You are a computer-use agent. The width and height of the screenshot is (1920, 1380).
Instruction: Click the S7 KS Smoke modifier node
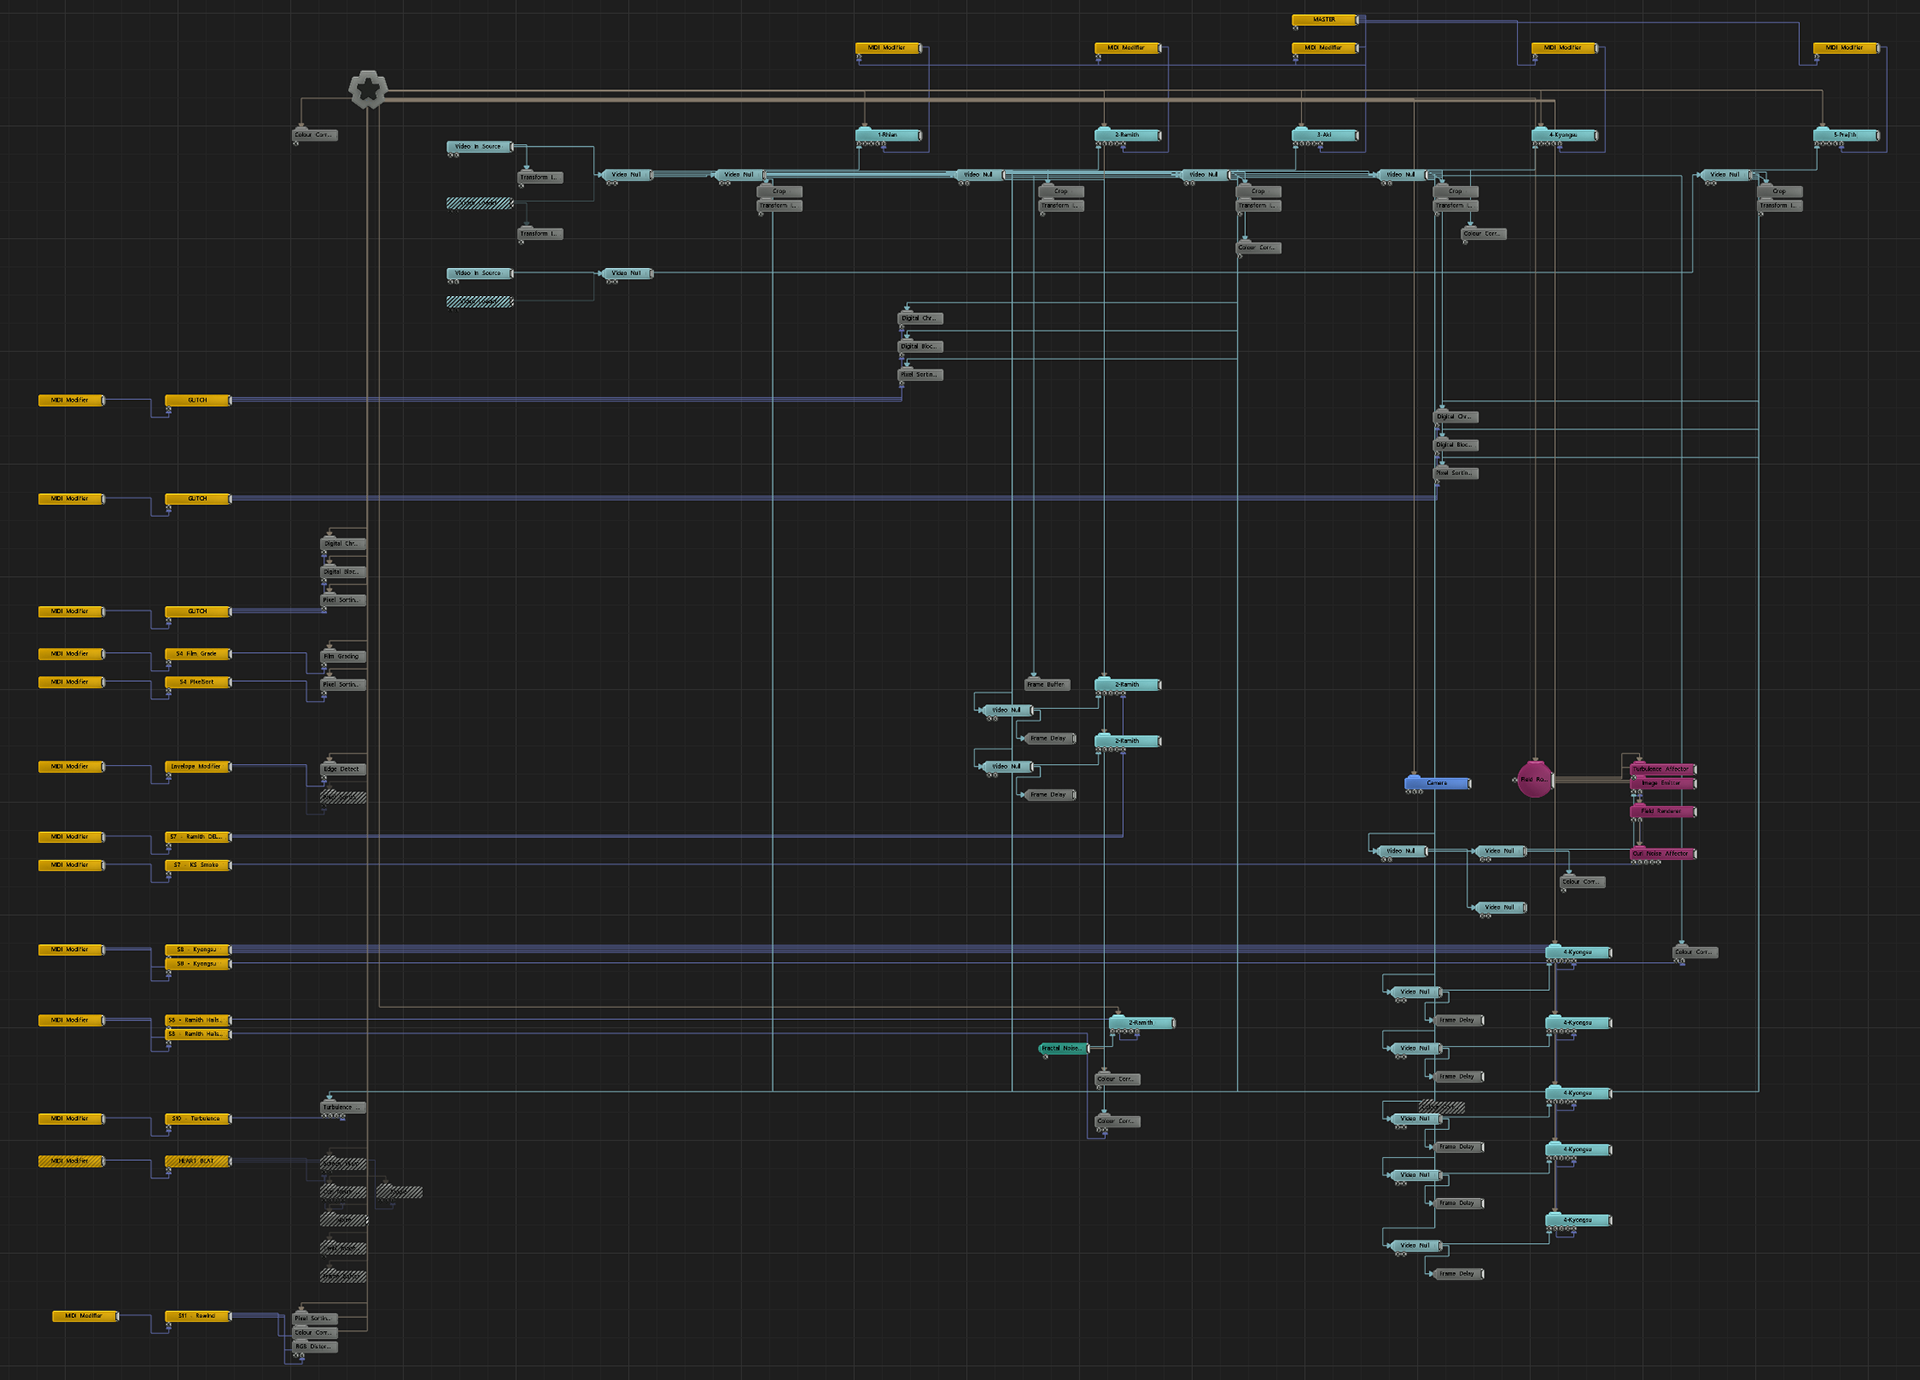197,865
